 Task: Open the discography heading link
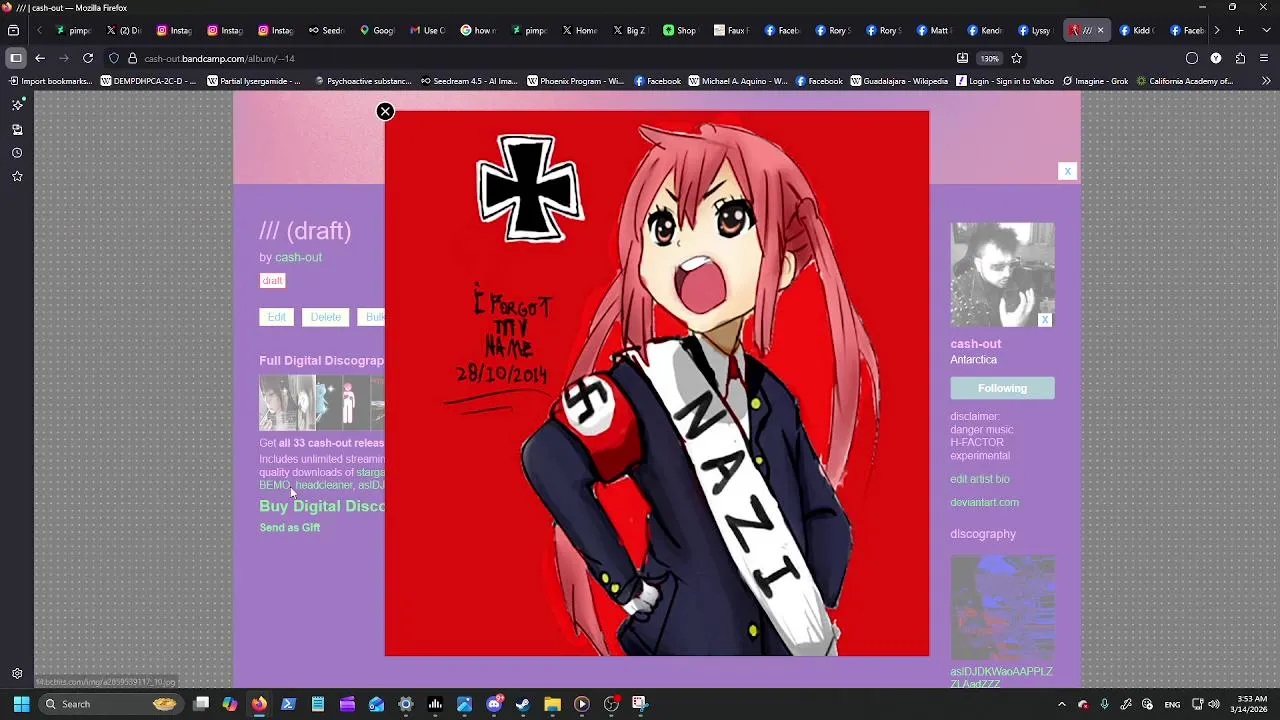coord(983,534)
